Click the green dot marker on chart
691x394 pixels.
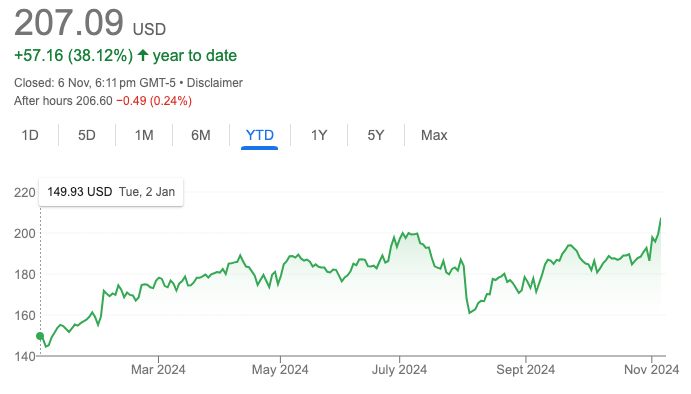(x=40, y=336)
